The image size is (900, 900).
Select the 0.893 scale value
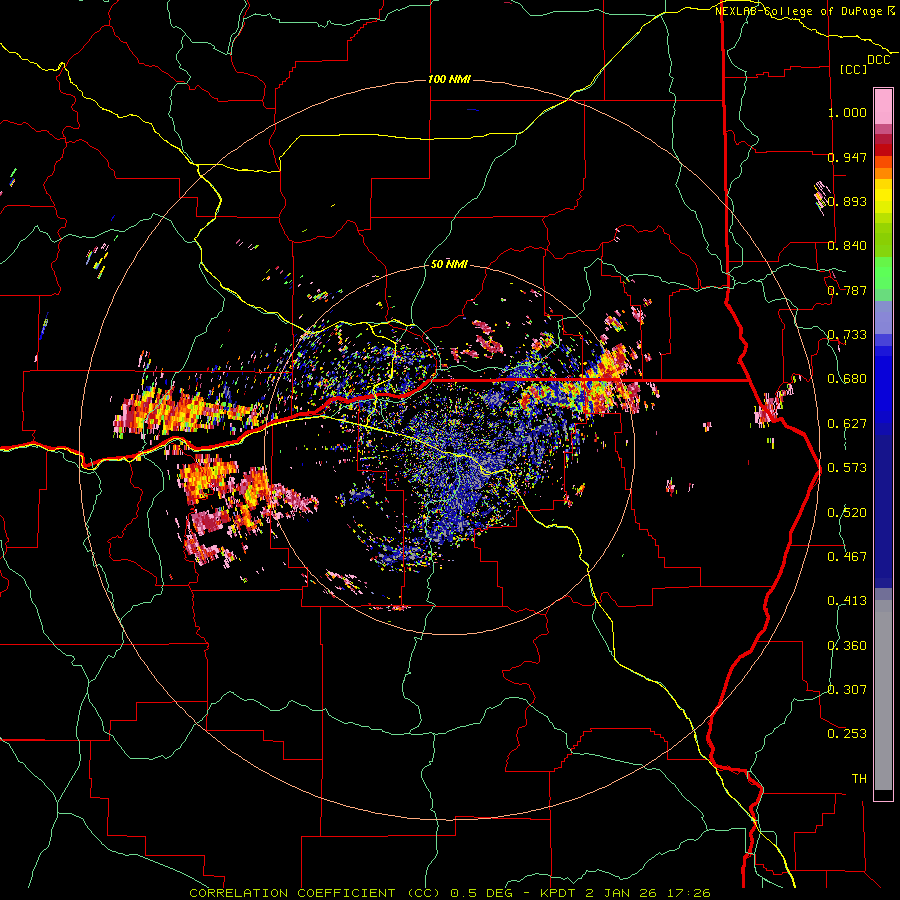(847, 201)
